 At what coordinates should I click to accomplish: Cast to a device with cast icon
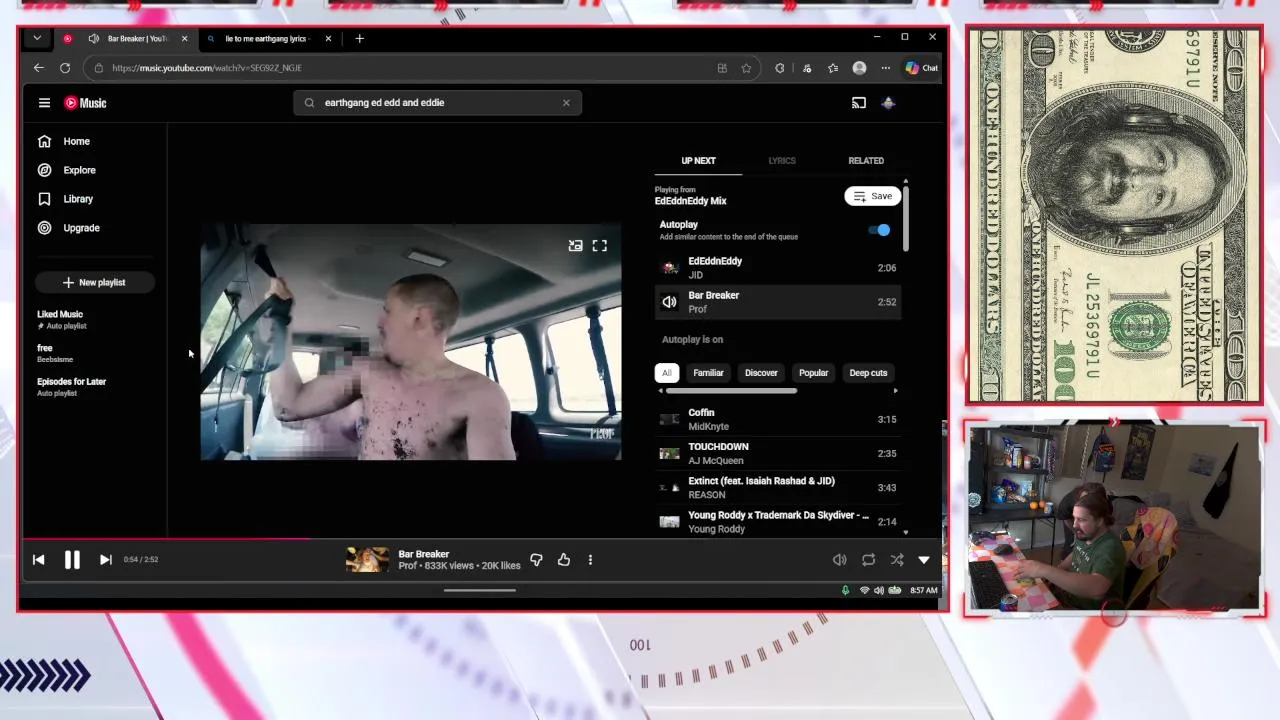858,103
